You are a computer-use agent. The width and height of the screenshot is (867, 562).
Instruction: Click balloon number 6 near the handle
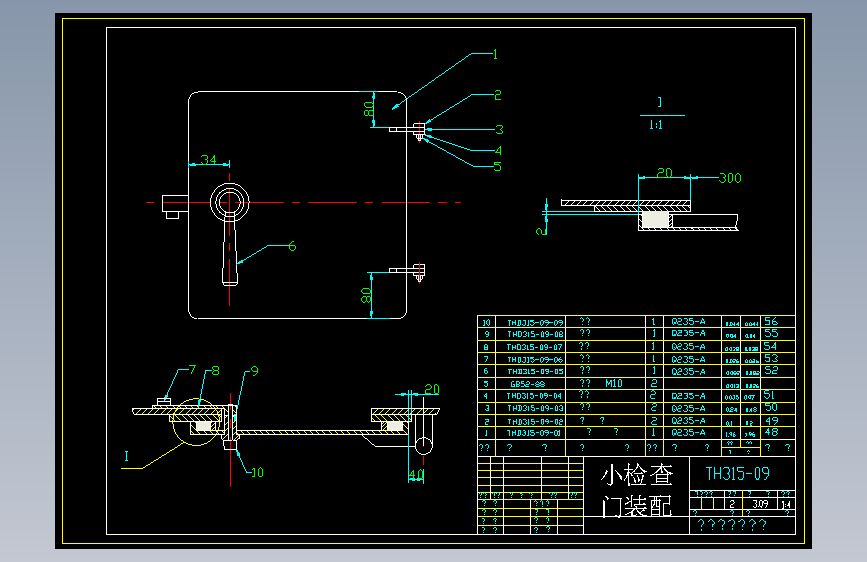click(293, 246)
